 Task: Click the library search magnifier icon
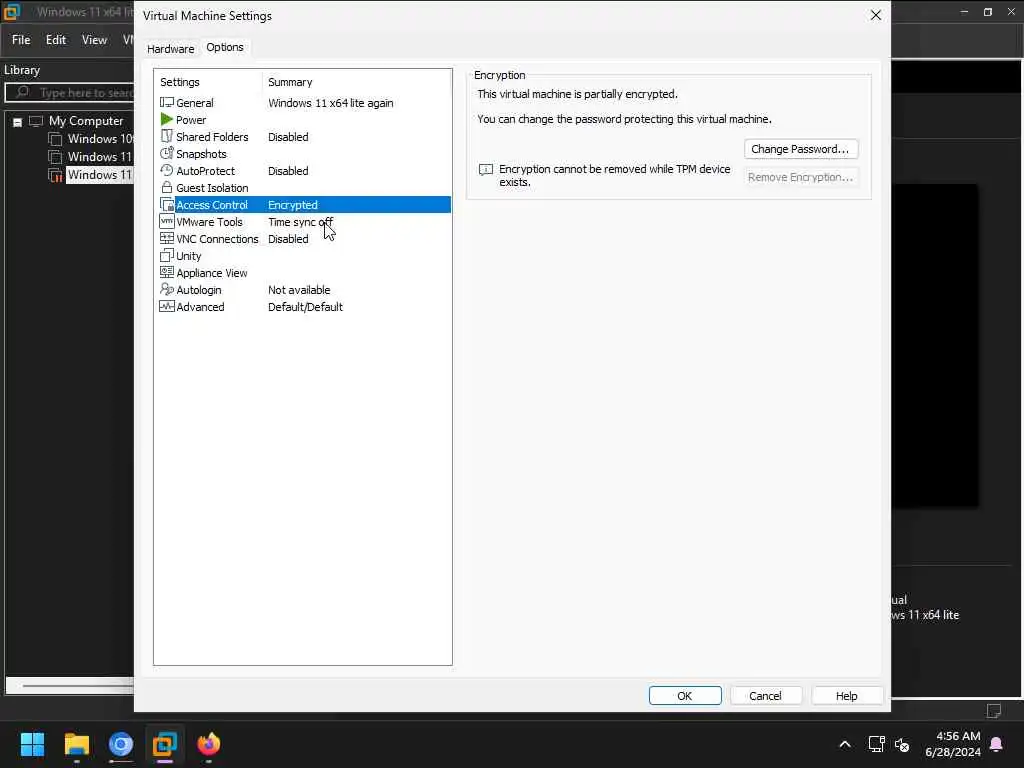click(22, 92)
